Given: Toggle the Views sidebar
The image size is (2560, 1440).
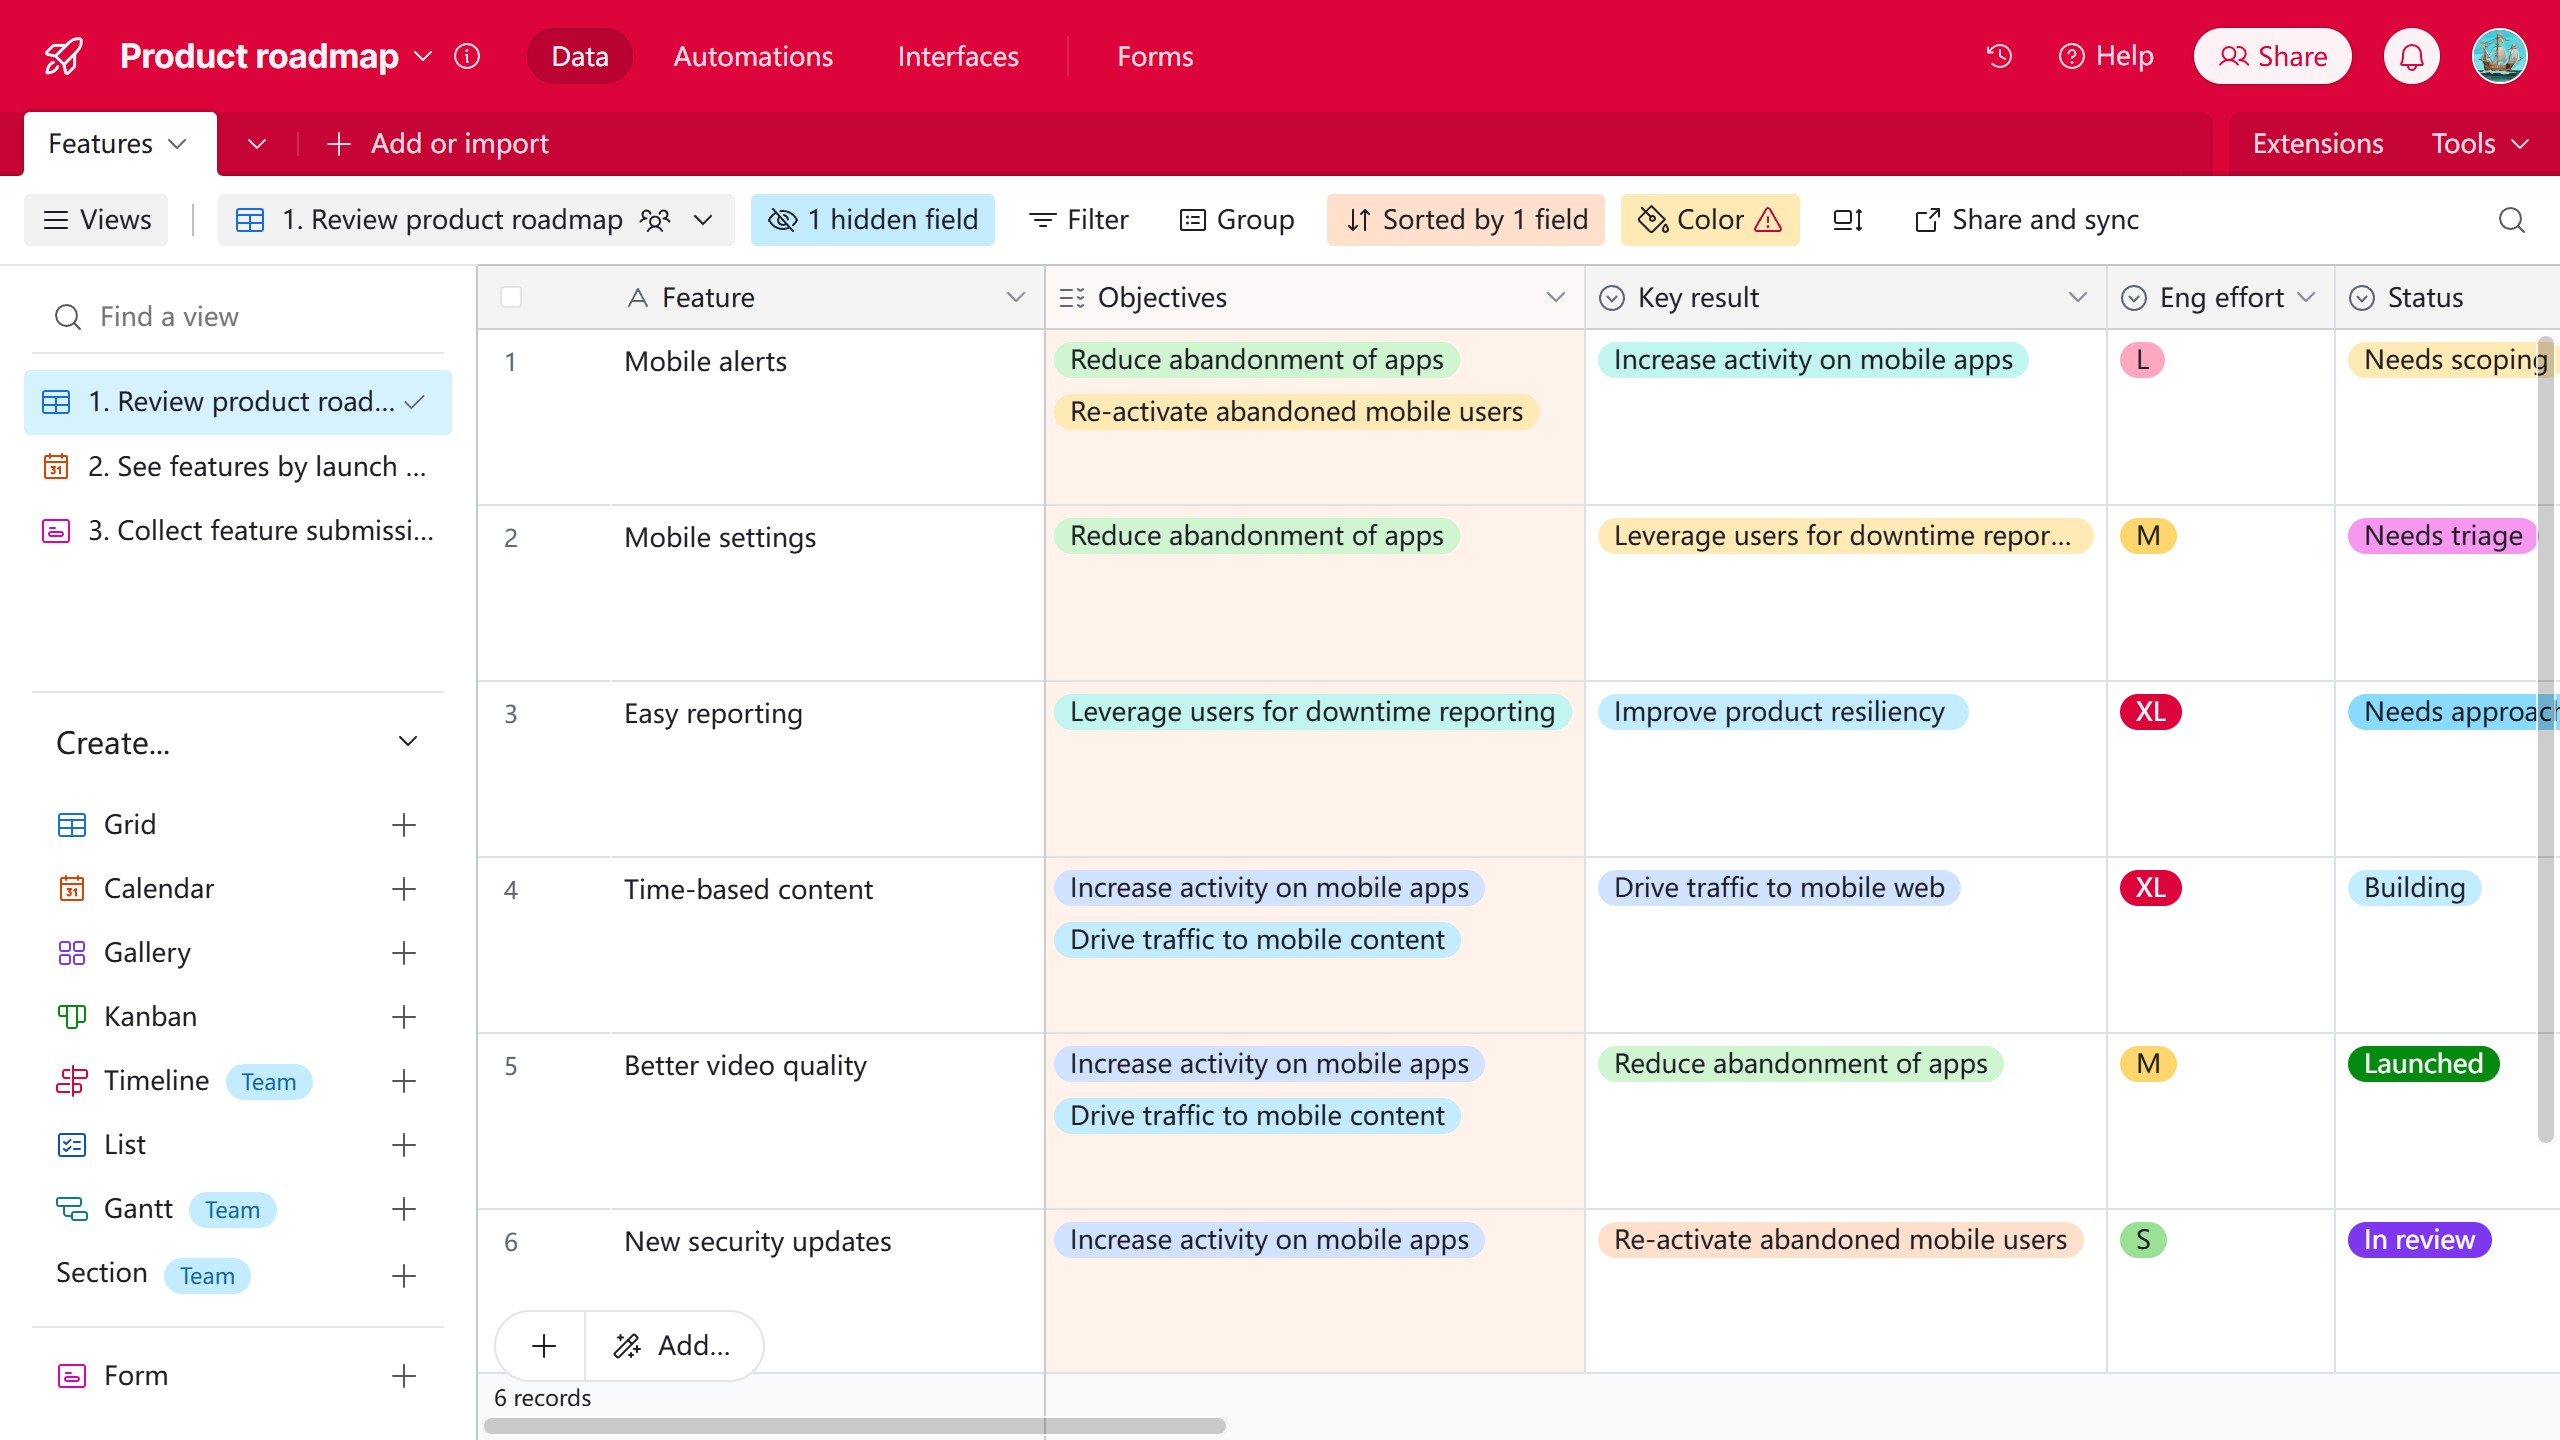Looking at the screenshot, I should [x=97, y=220].
